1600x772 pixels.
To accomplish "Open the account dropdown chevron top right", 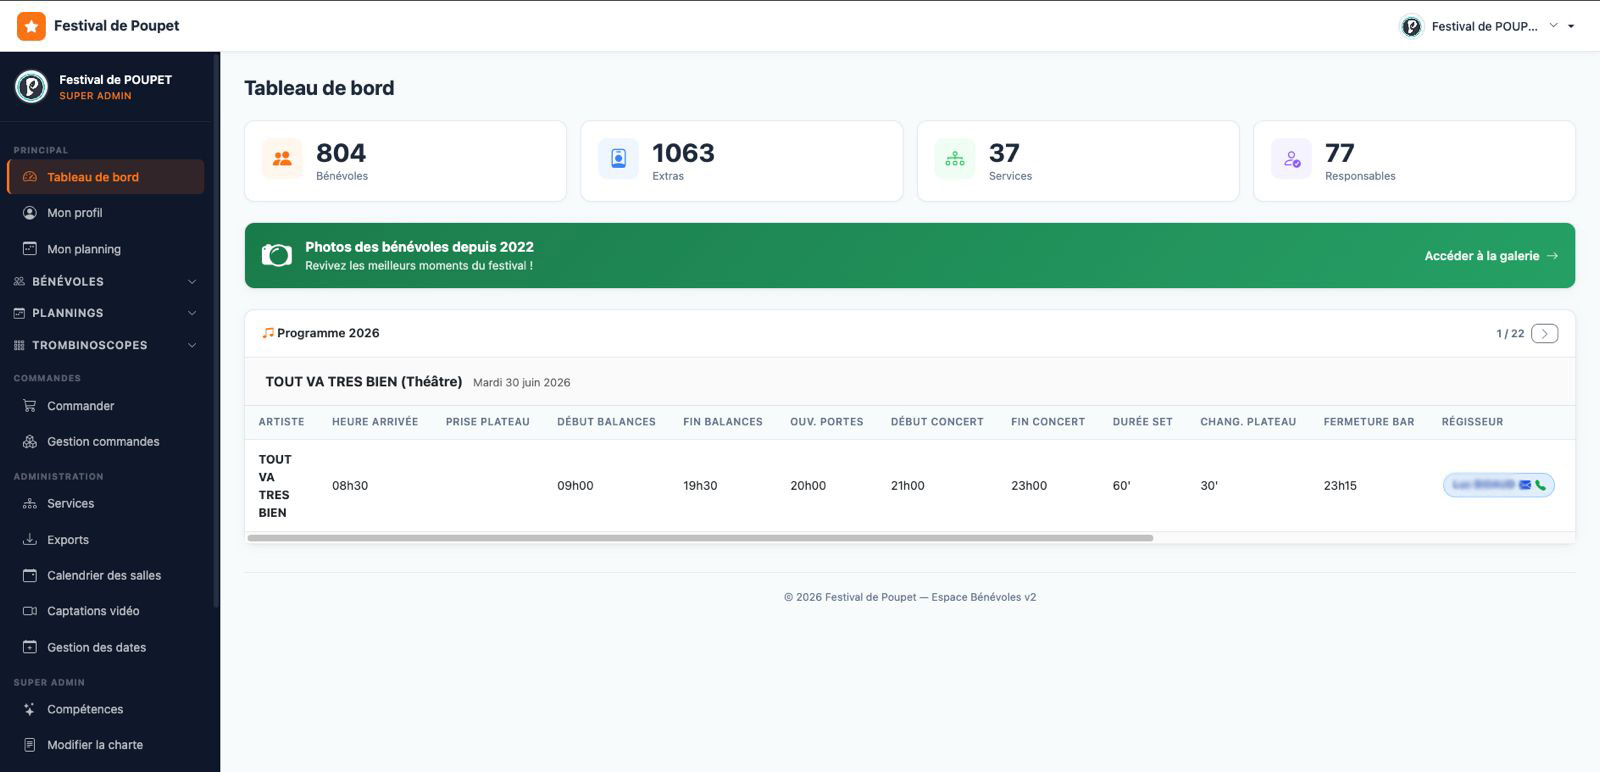I will coord(1554,26).
